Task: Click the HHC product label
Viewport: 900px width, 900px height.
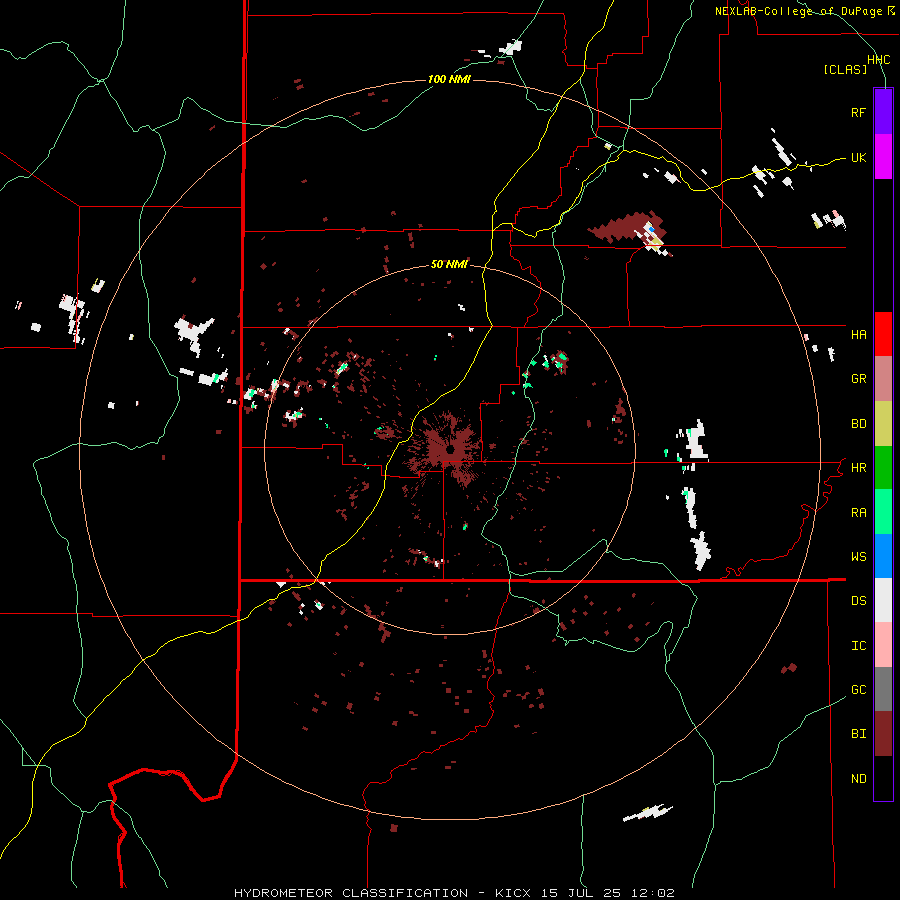Action: (879, 60)
